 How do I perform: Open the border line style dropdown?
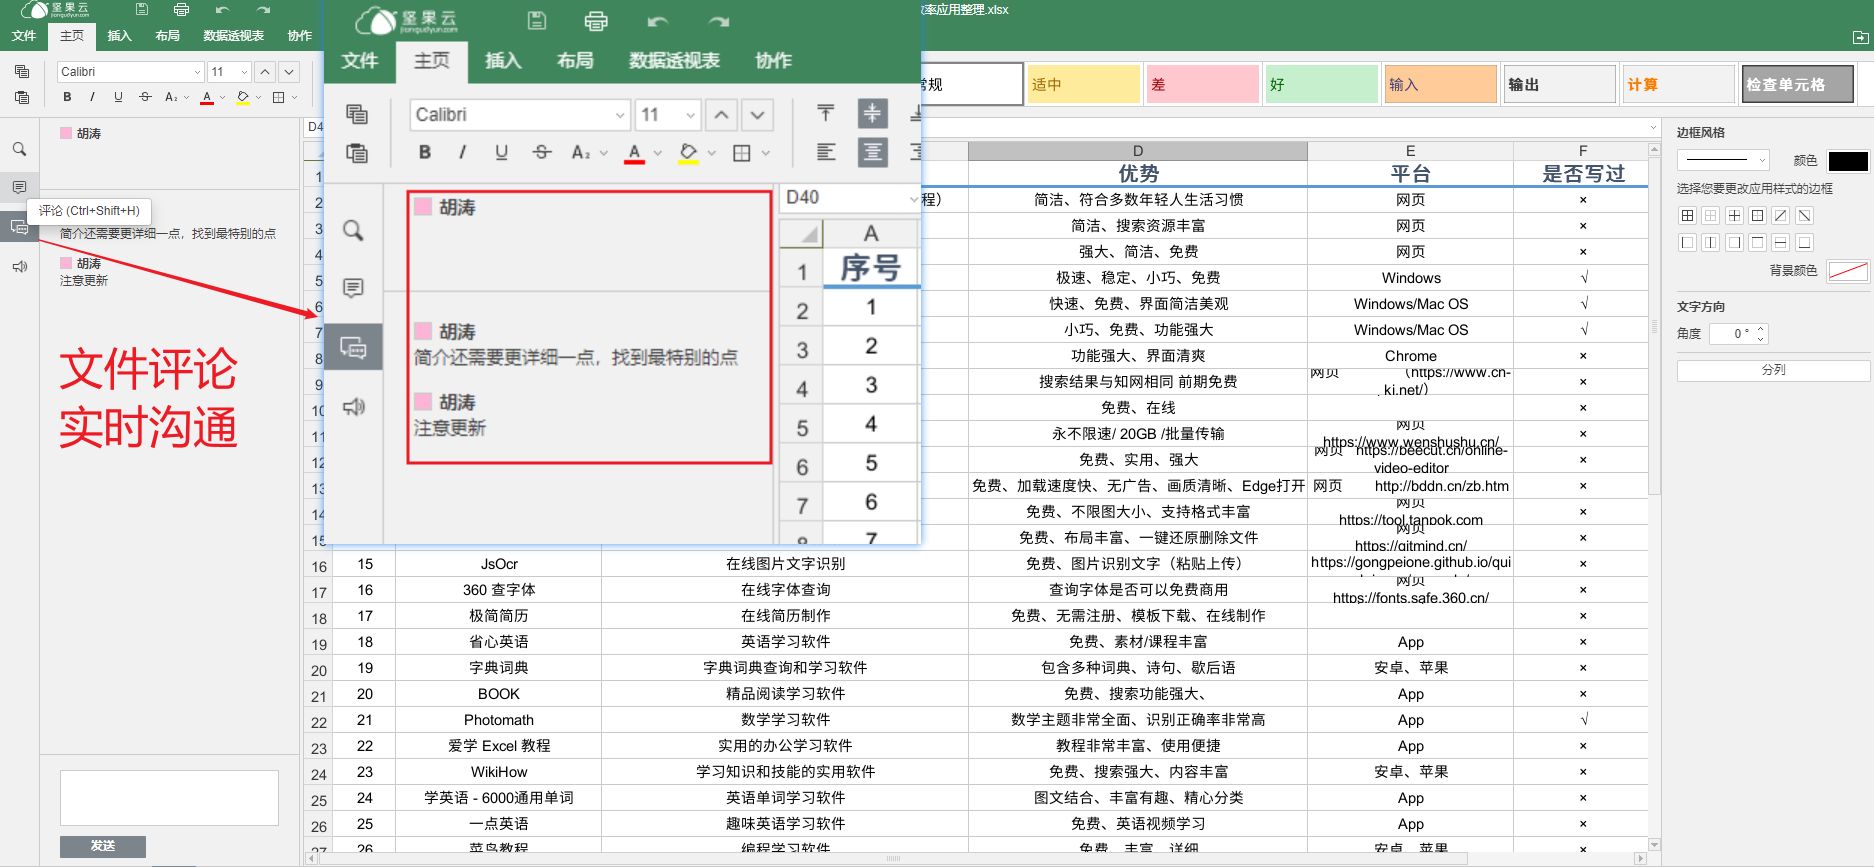click(x=1723, y=160)
